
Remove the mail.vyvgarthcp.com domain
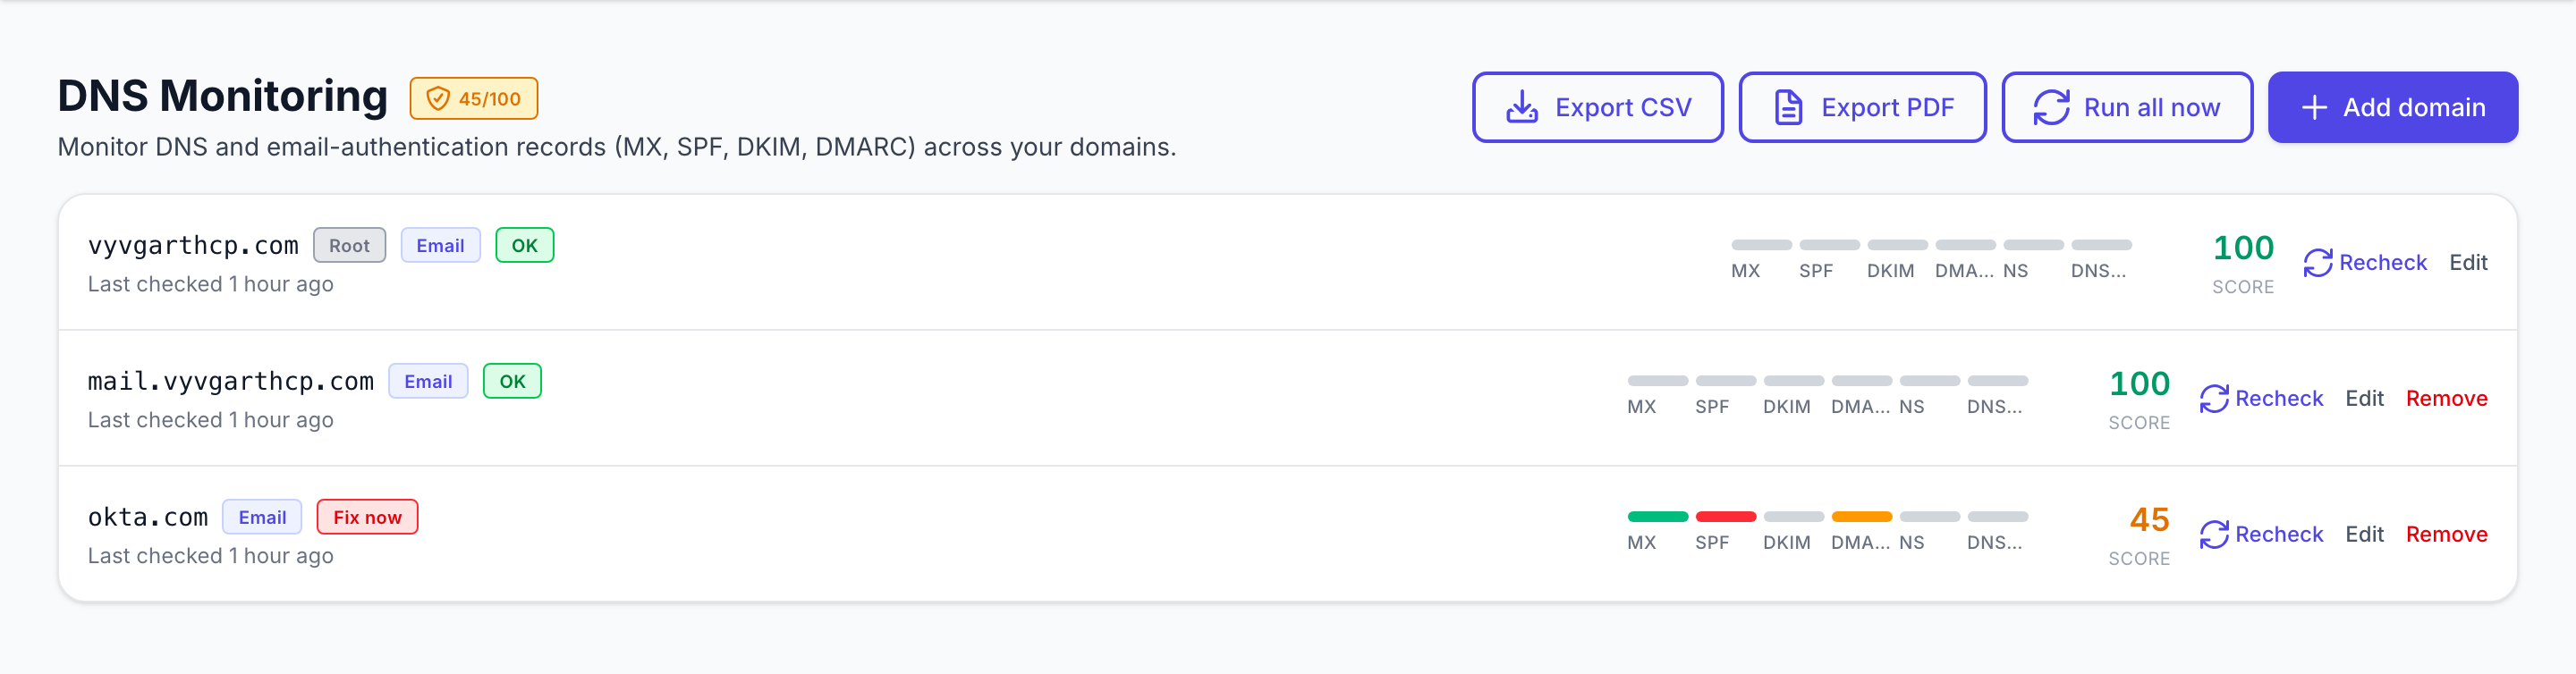pyautogui.click(x=2446, y=398)
